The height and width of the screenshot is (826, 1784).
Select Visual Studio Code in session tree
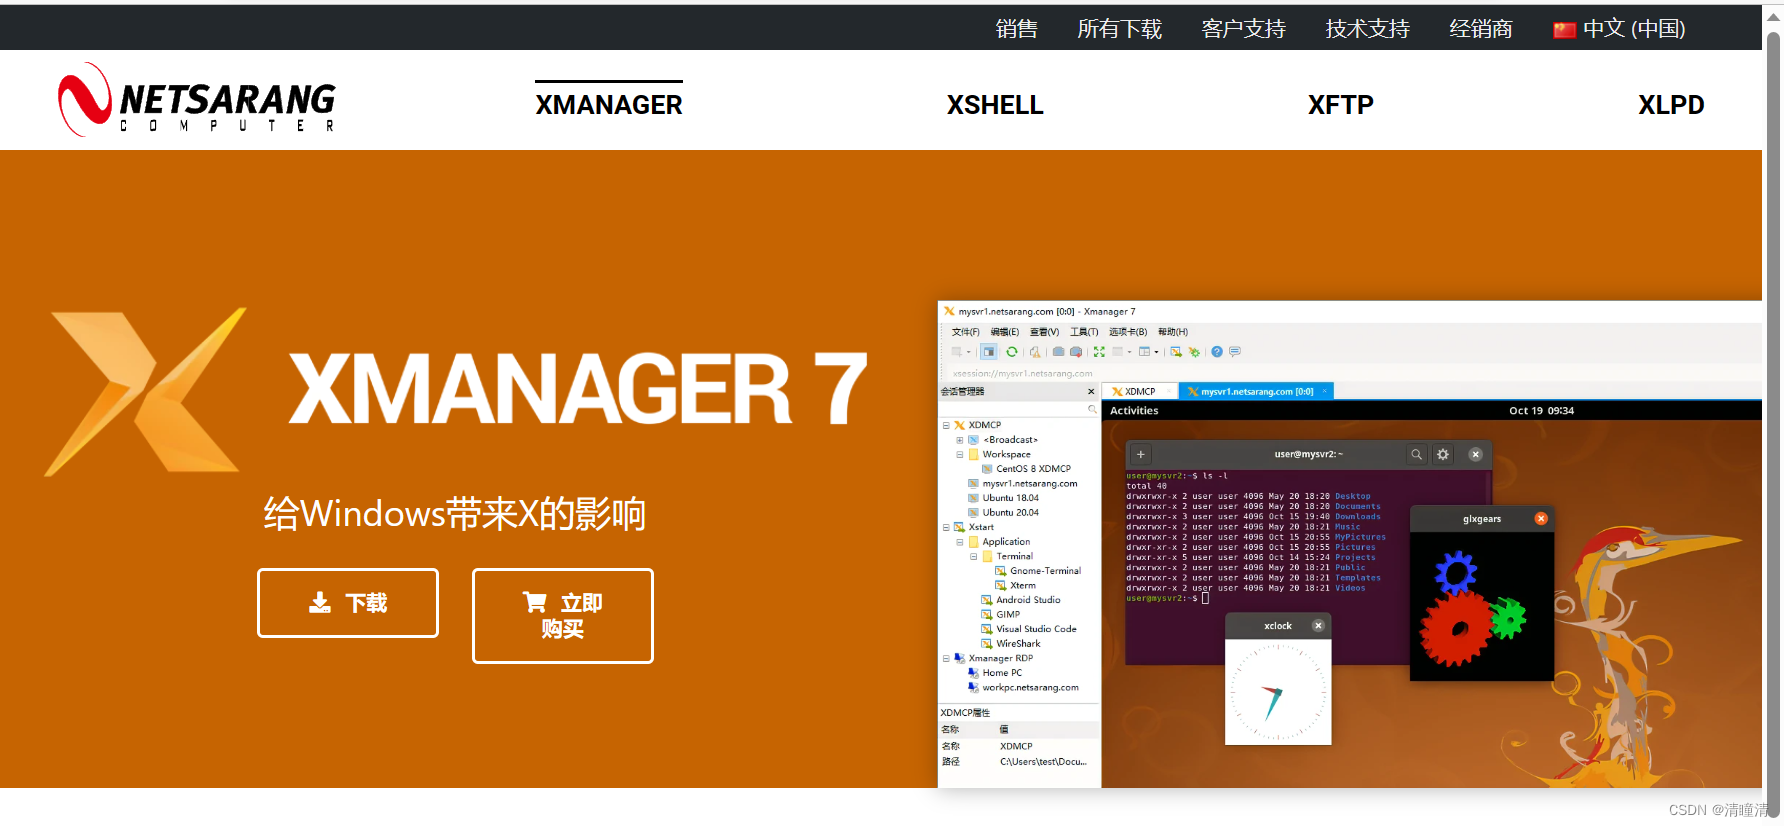click(x=1029, y=629)
